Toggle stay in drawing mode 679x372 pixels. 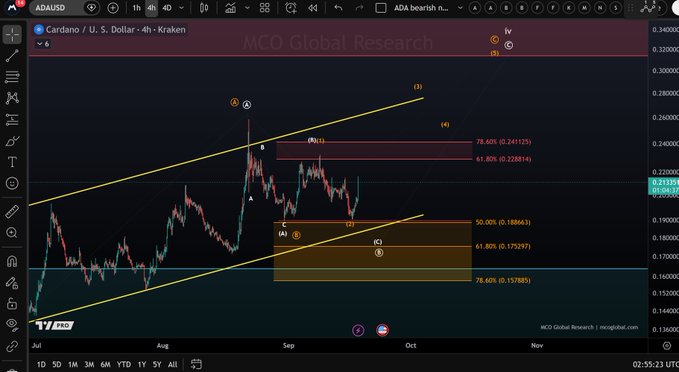click(12, 283)
